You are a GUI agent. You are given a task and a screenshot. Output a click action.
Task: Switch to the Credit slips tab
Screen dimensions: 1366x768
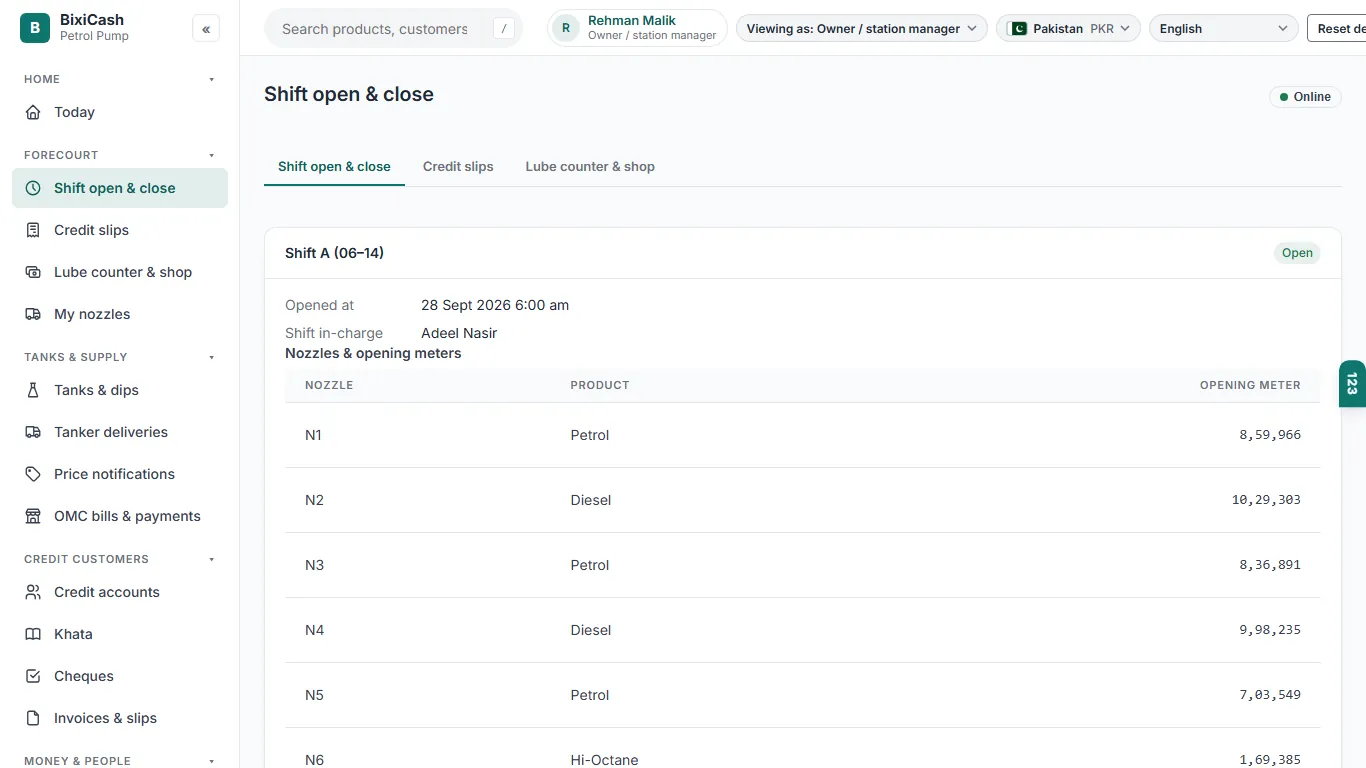tap(458, 167)
